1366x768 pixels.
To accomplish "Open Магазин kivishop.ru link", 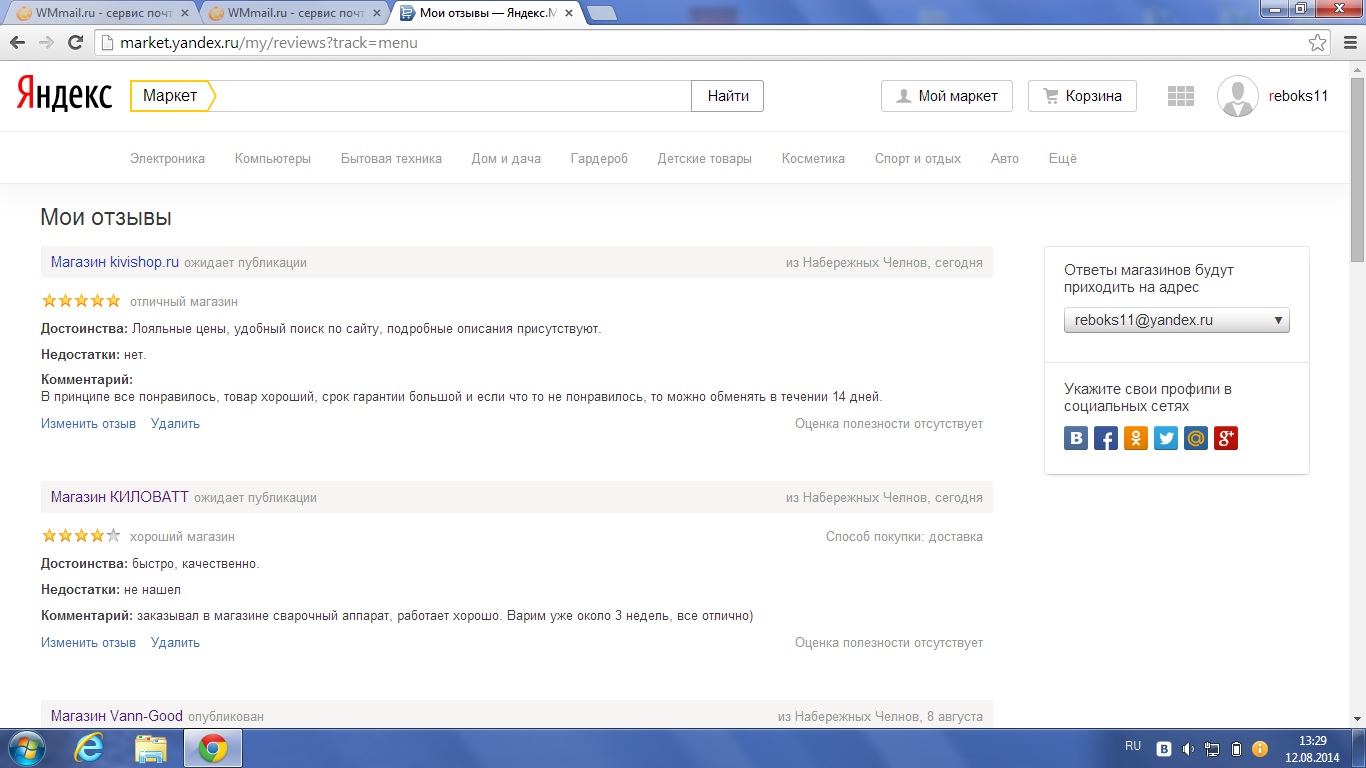I will coord(115,262).
